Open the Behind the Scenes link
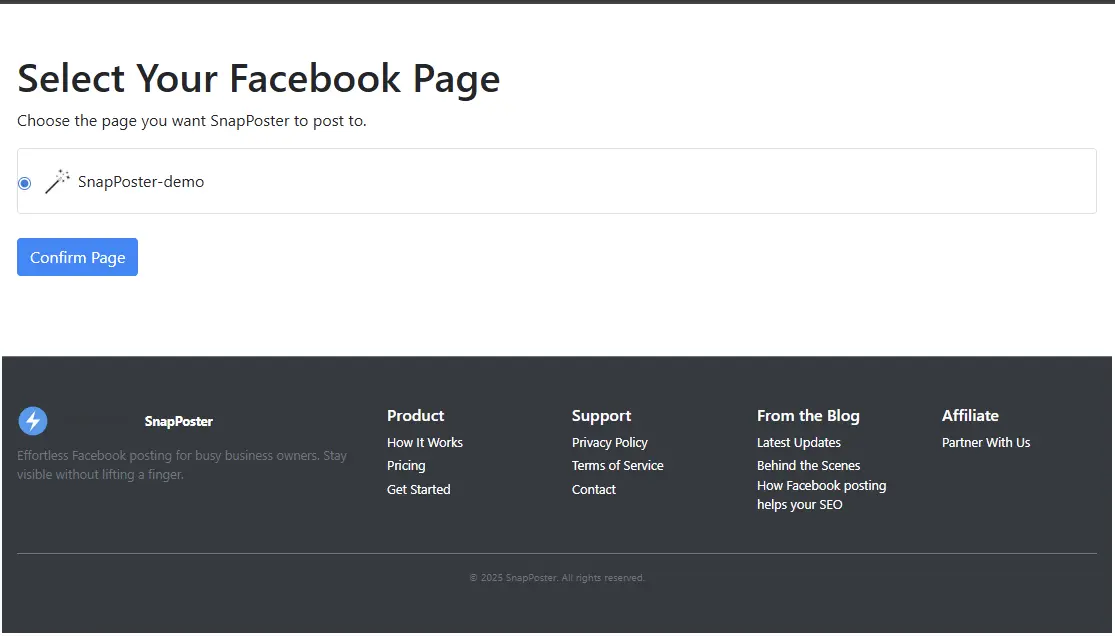 (x=809, y=465)
